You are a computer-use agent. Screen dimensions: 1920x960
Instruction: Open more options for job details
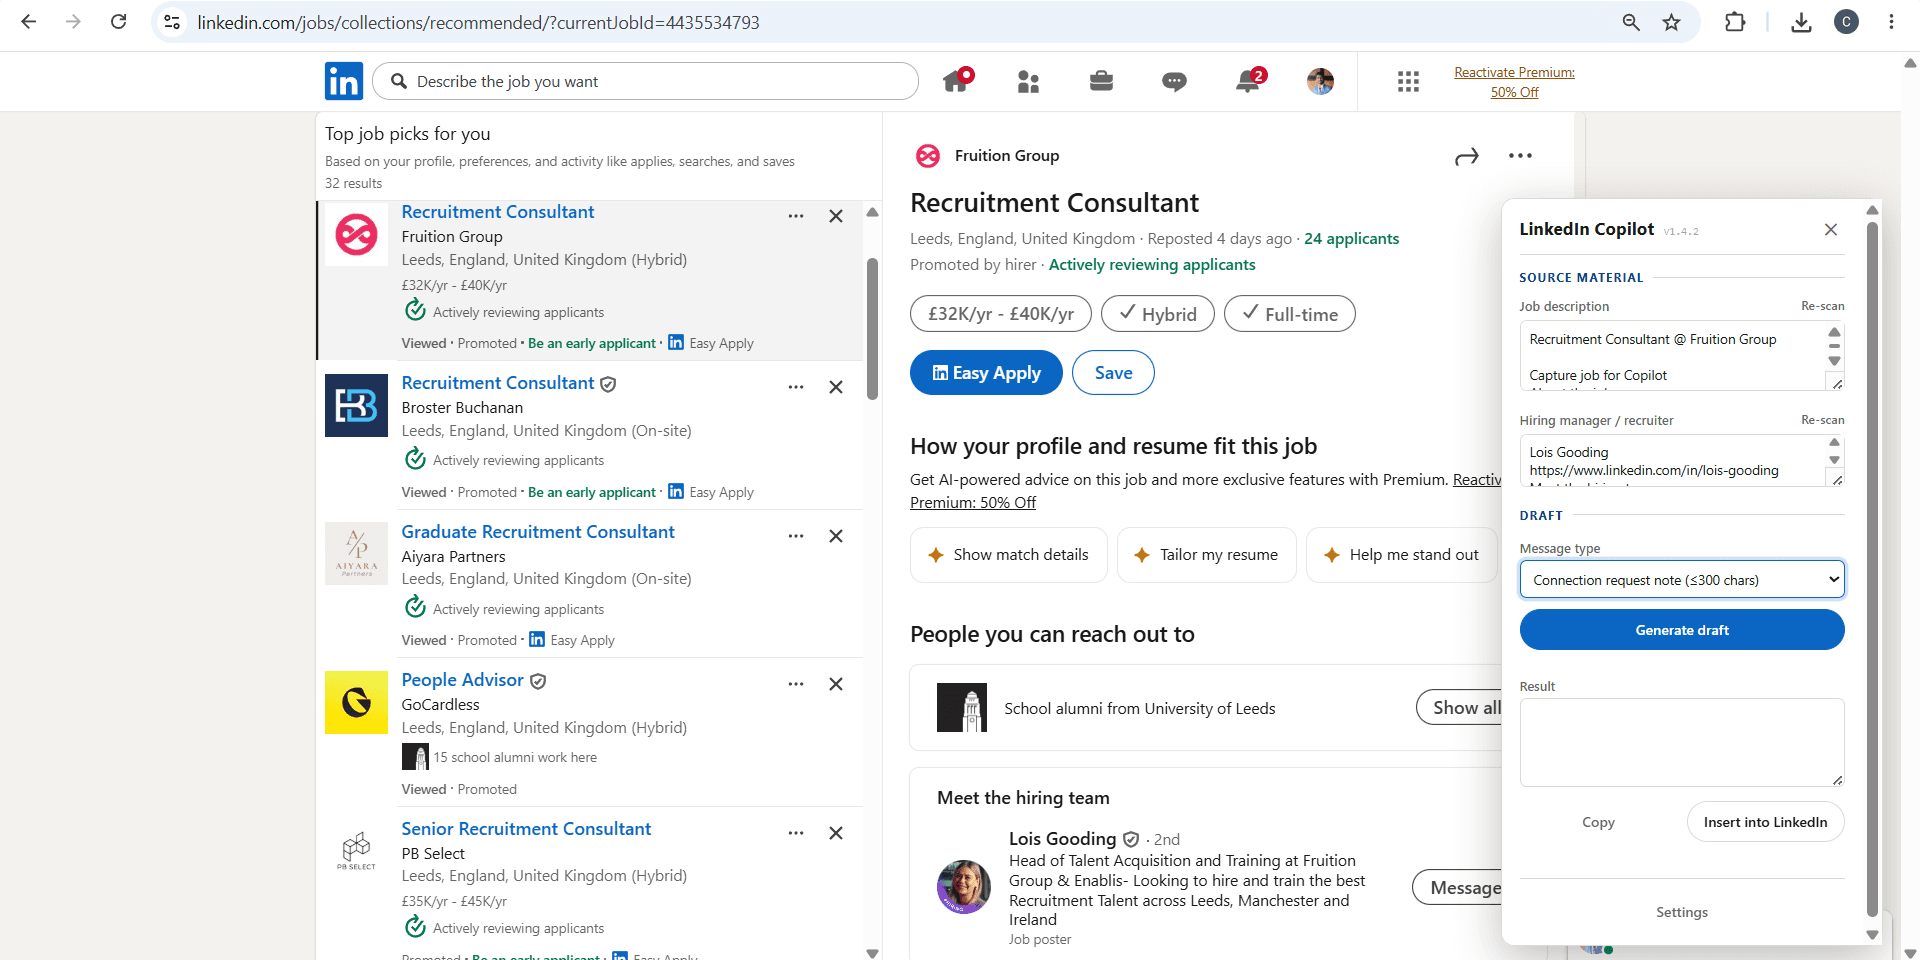(x=1520, y=155)
